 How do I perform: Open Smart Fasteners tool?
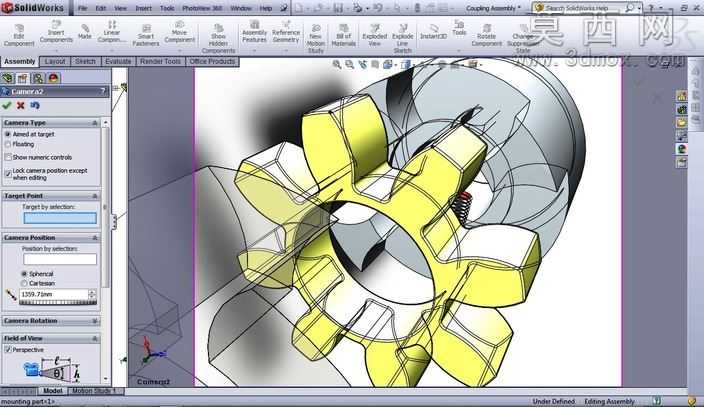coord(146,35)
